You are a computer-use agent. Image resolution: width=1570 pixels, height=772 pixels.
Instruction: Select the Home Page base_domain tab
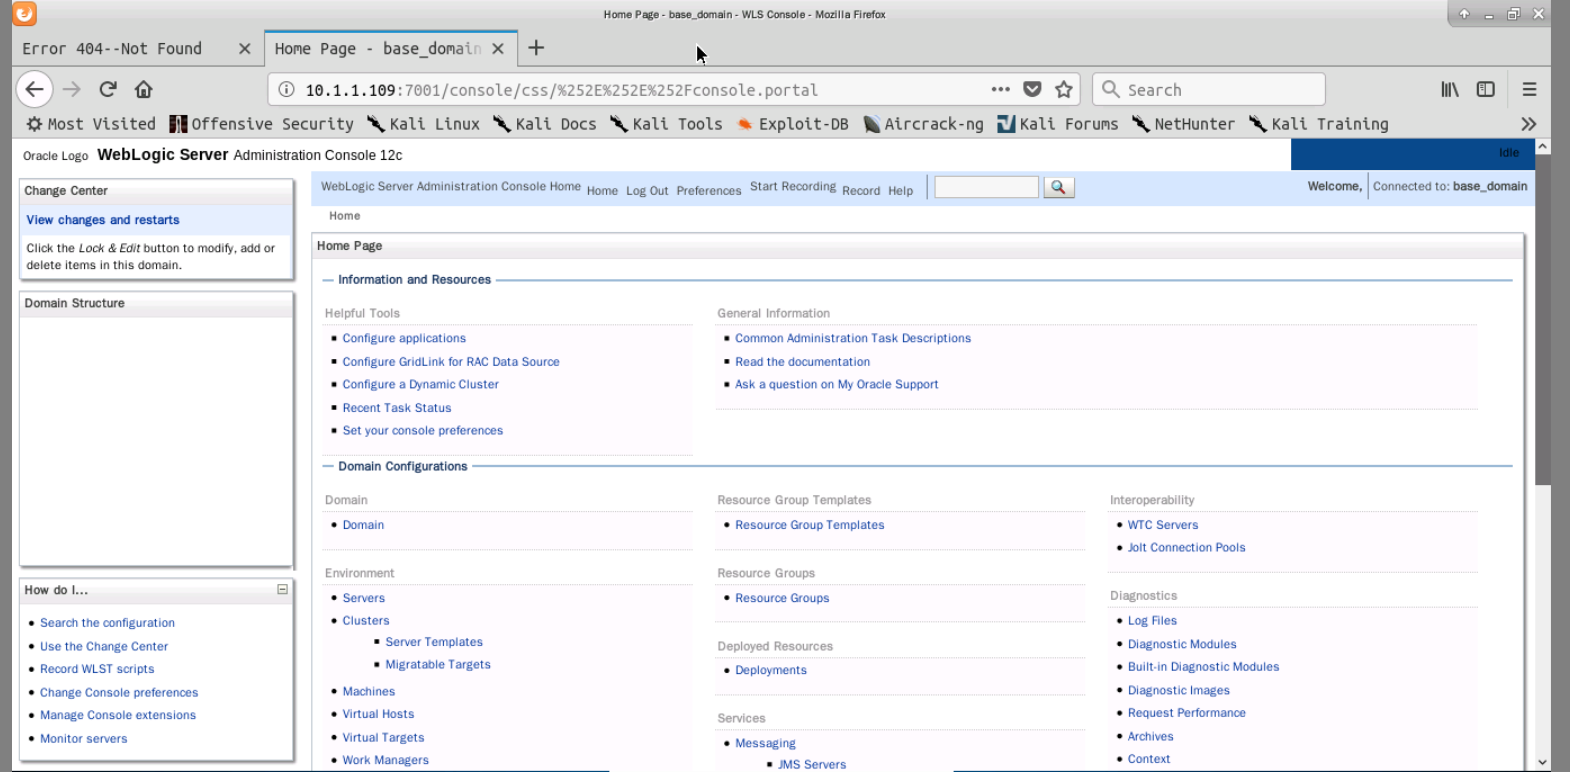(378, 48)
